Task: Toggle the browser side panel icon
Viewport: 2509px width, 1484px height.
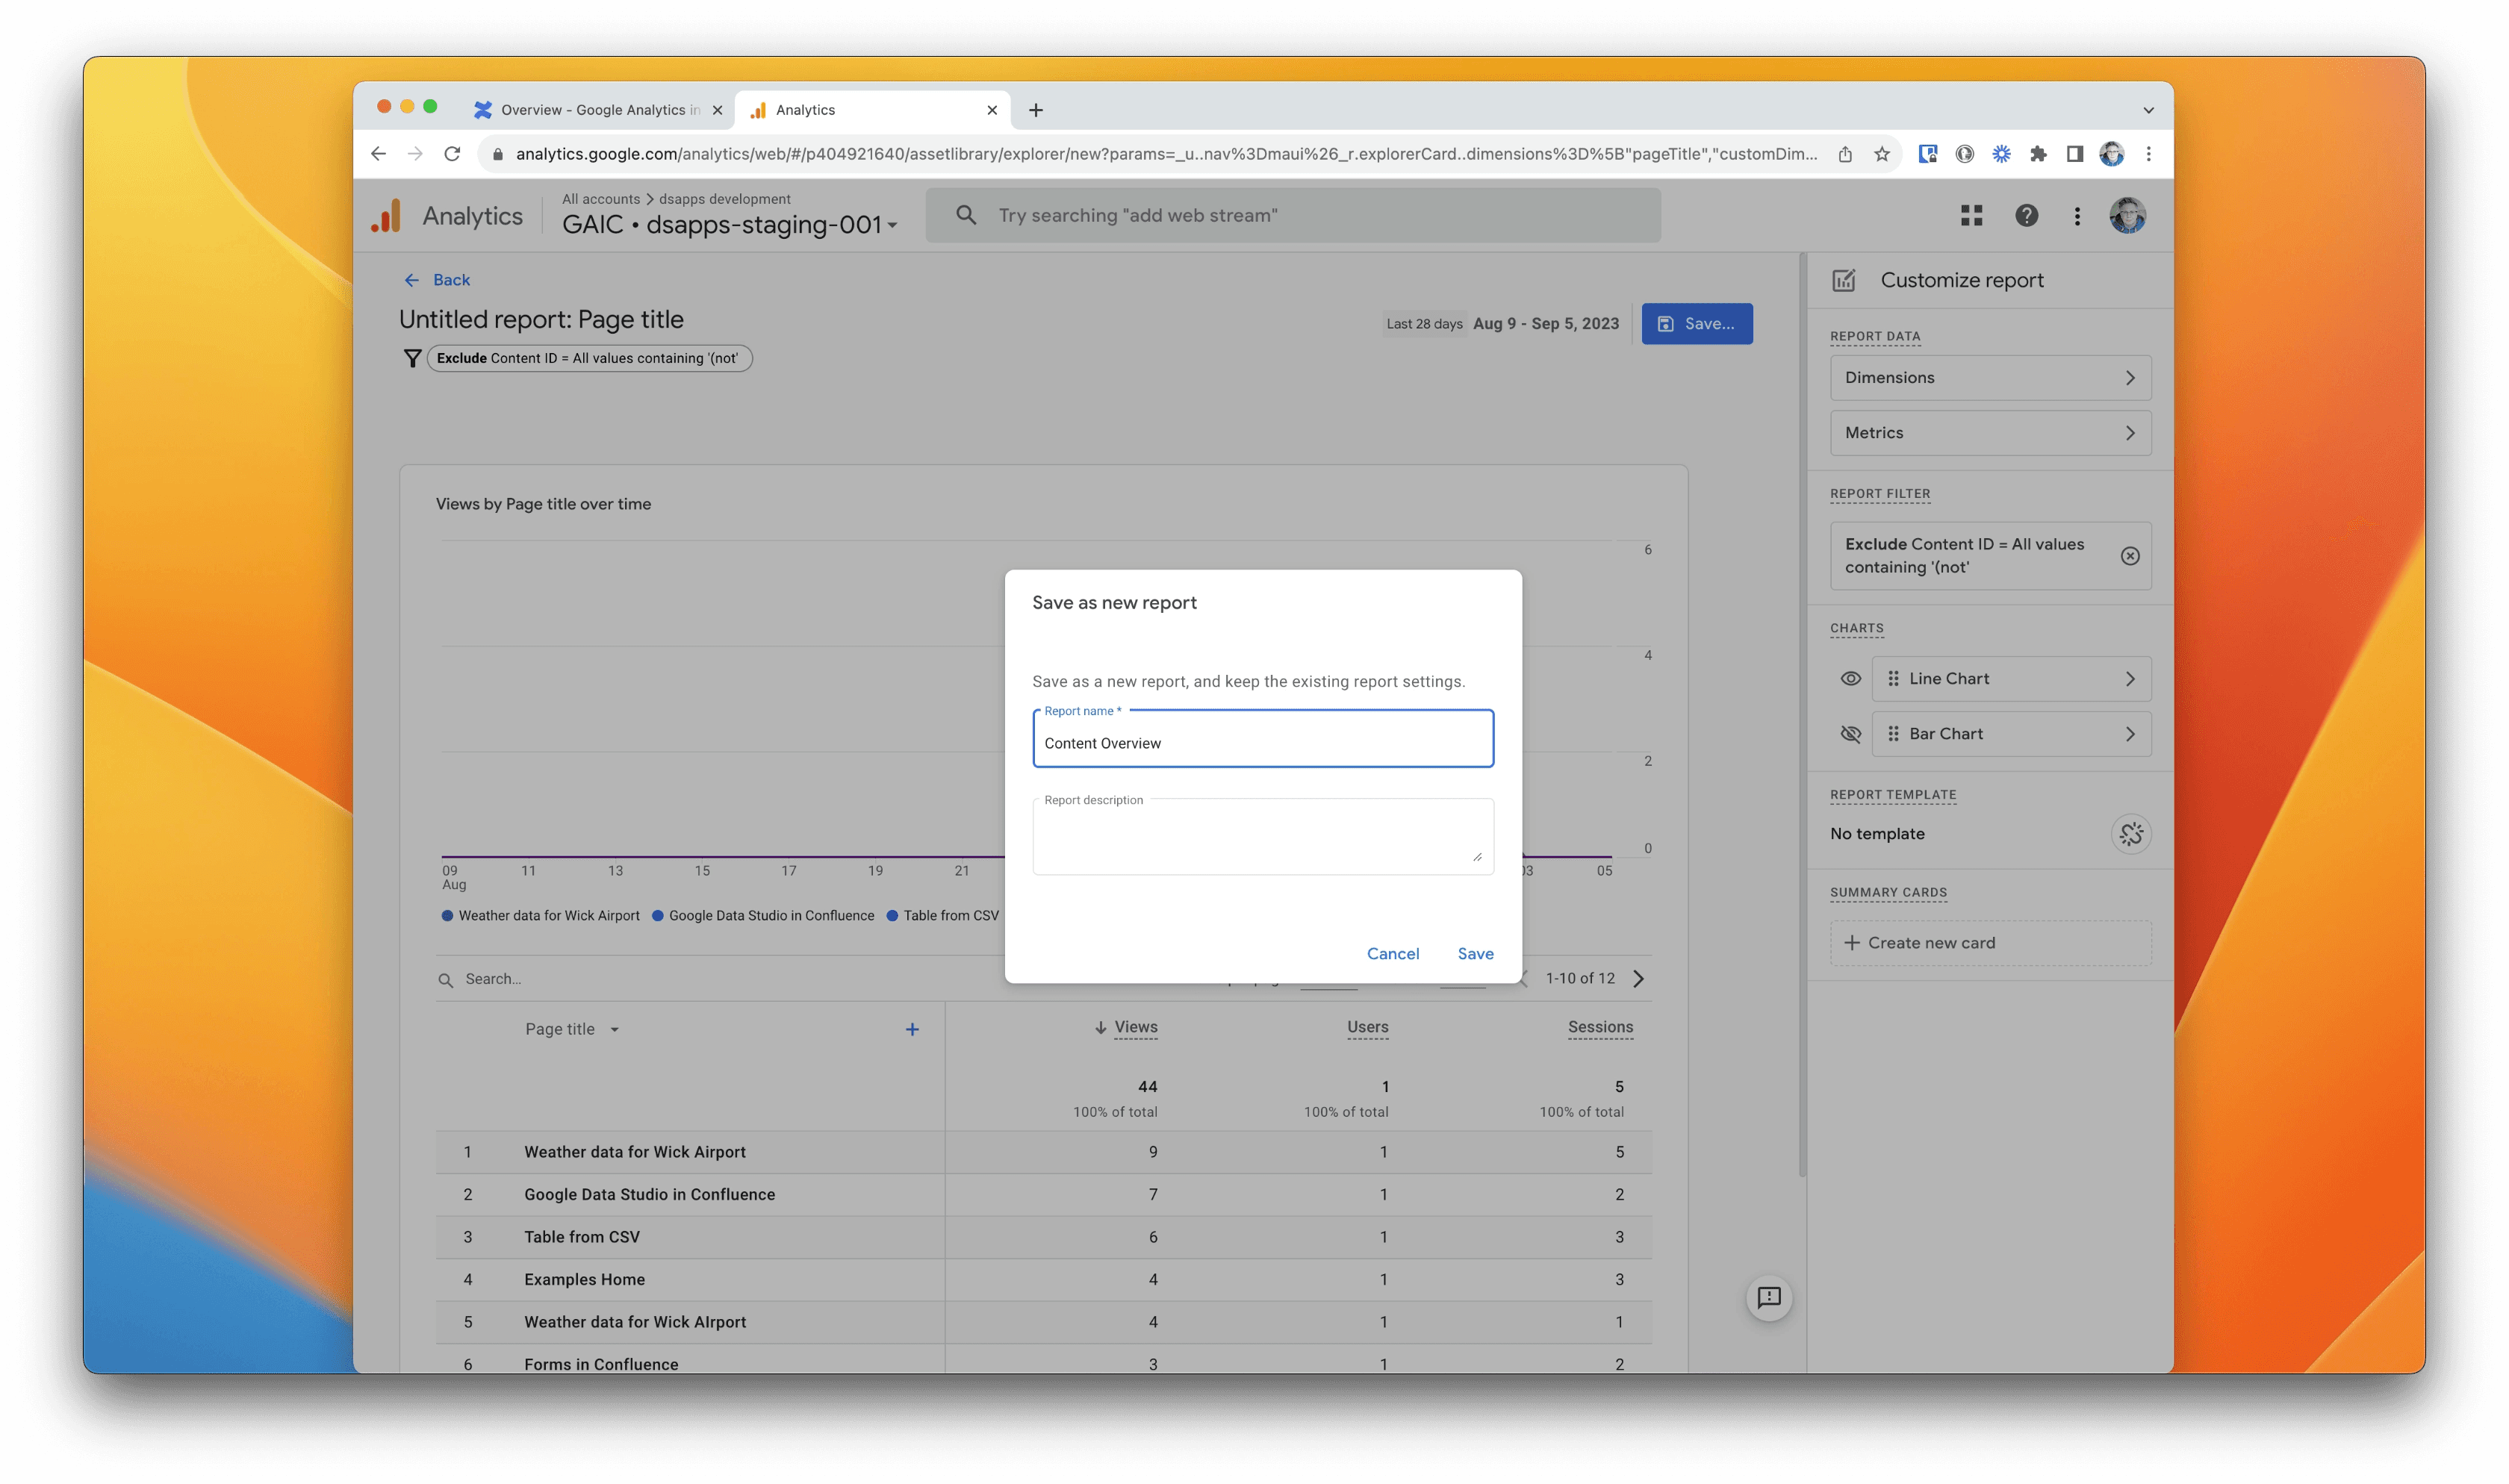Action: tap(2074, 153)
